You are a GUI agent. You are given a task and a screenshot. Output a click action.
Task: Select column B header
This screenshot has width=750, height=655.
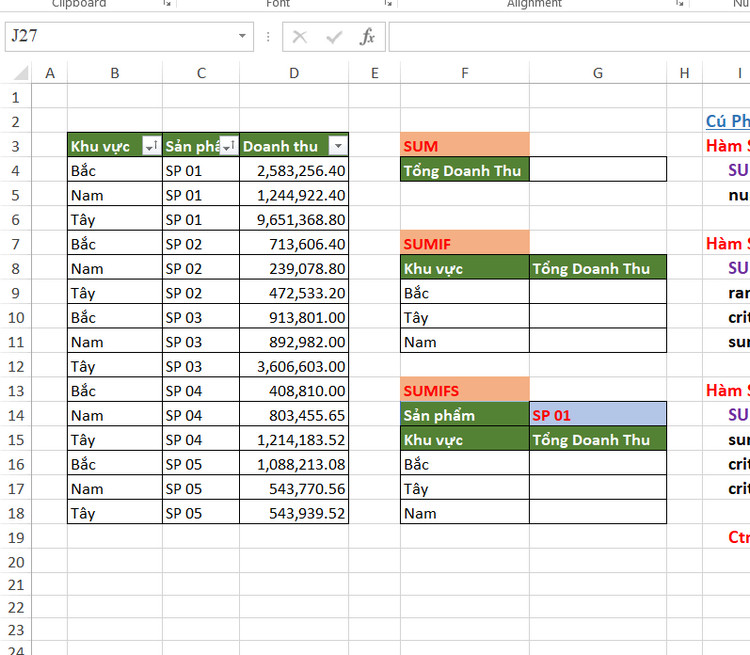click(115, 73)
